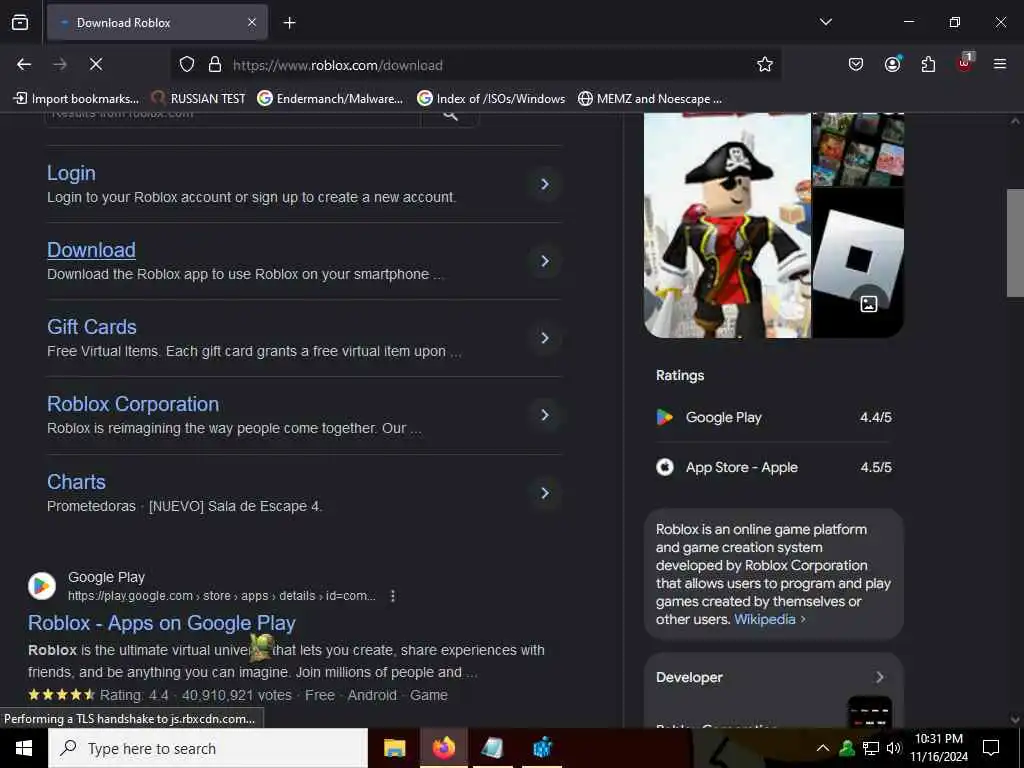Stop loading the page
This screenshot has height=768, width=1024.
95,64
